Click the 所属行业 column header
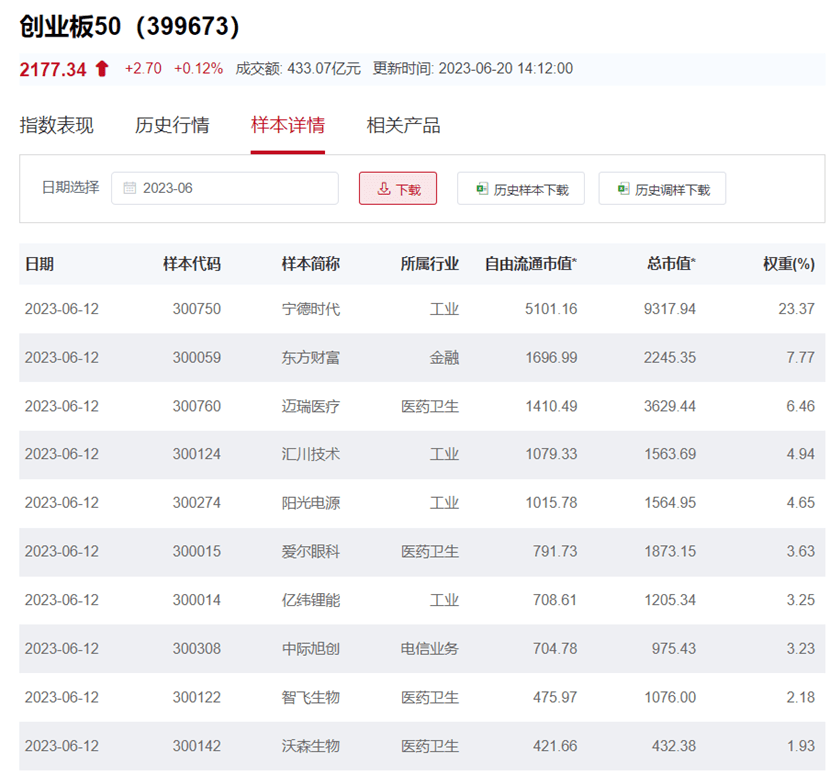 pos(429,264)
